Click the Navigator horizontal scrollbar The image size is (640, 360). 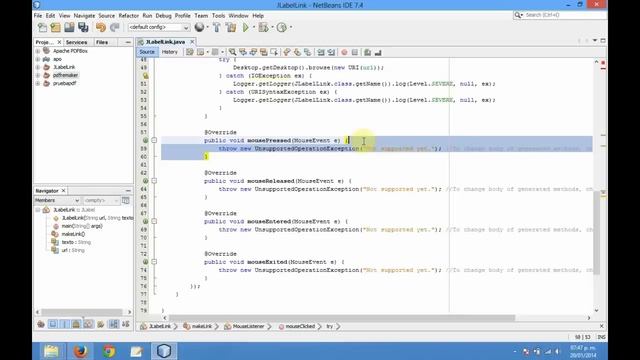[x=83, y=312]
